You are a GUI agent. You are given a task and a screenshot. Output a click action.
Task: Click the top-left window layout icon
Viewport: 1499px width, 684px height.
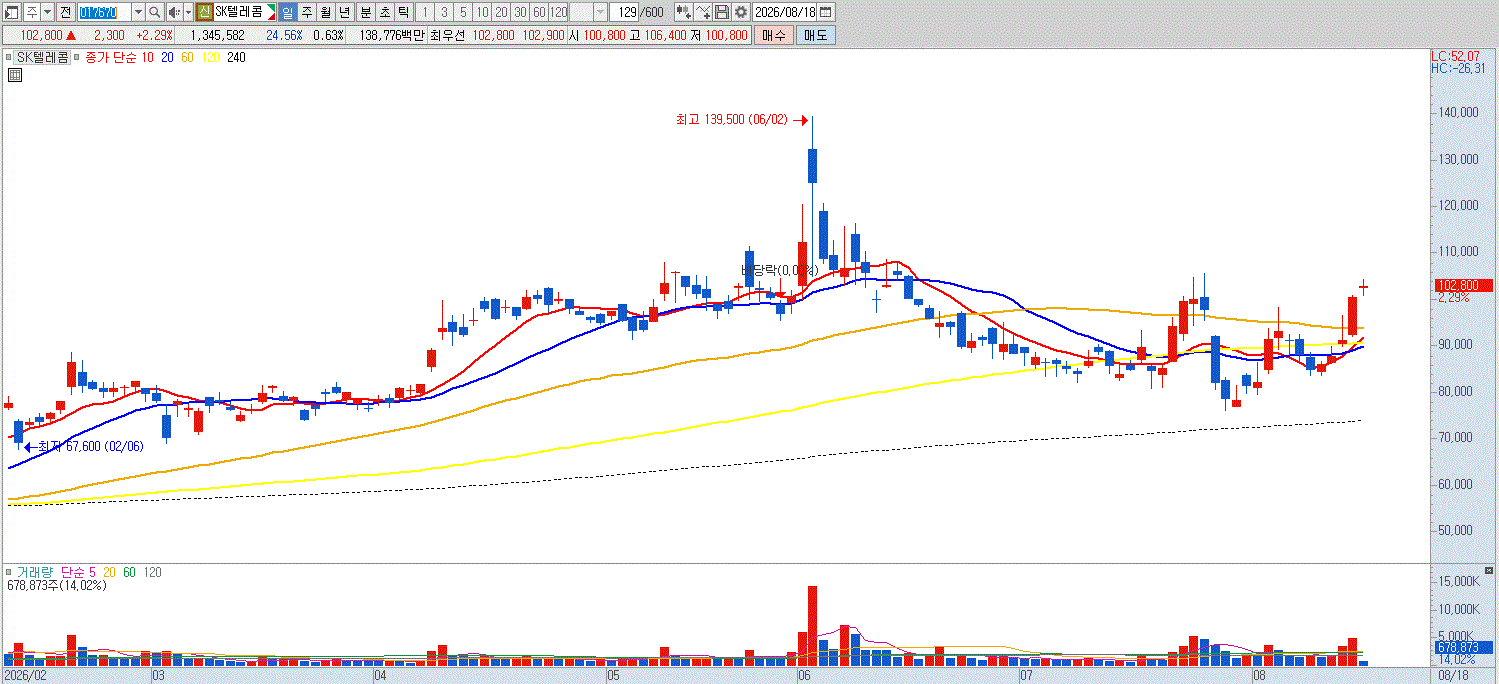[12, 12]
